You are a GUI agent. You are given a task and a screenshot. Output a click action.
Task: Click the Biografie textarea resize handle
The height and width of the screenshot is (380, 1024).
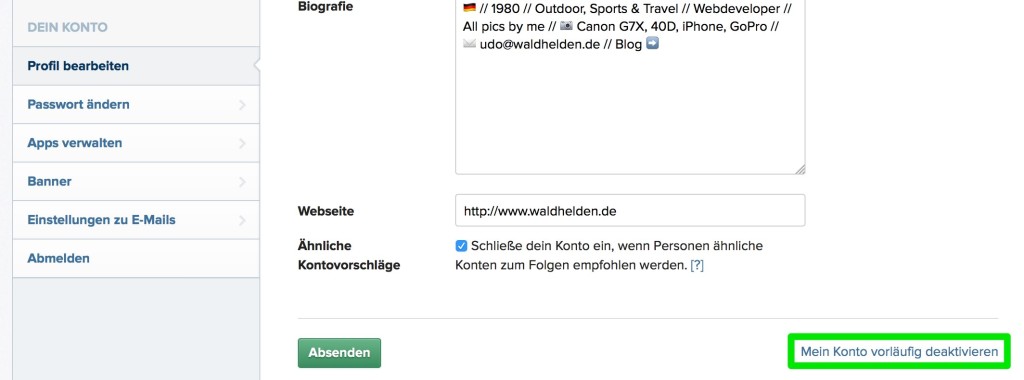pyautogui.click(x=800, y=169)
